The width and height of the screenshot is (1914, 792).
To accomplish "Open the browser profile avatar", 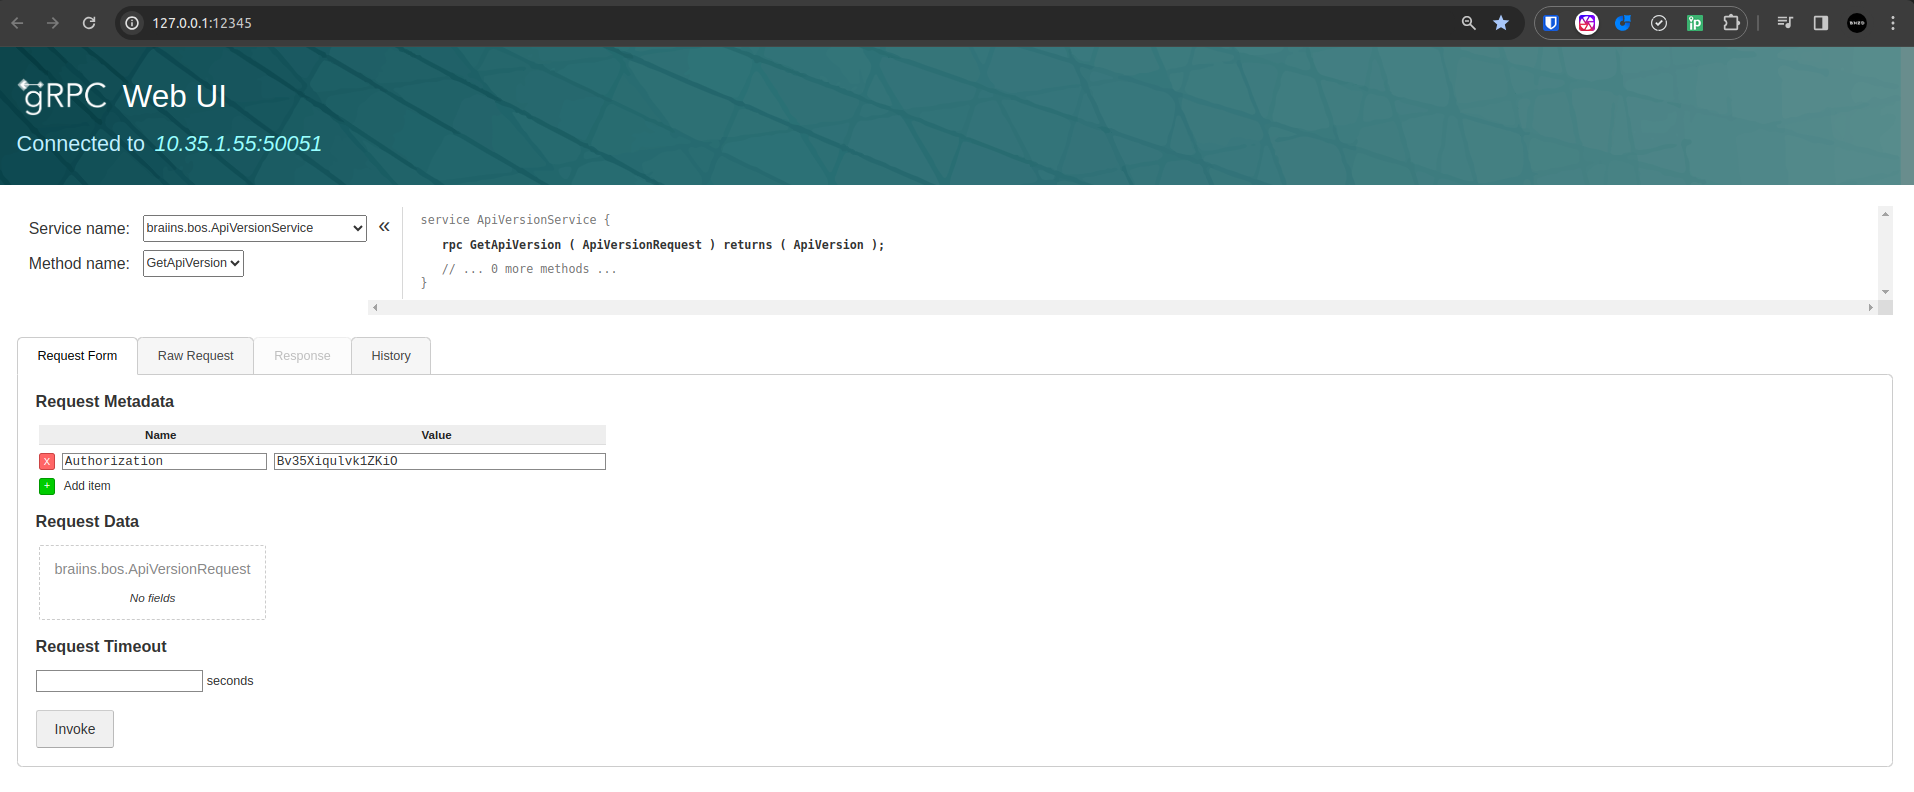I will coord(1857,23).
